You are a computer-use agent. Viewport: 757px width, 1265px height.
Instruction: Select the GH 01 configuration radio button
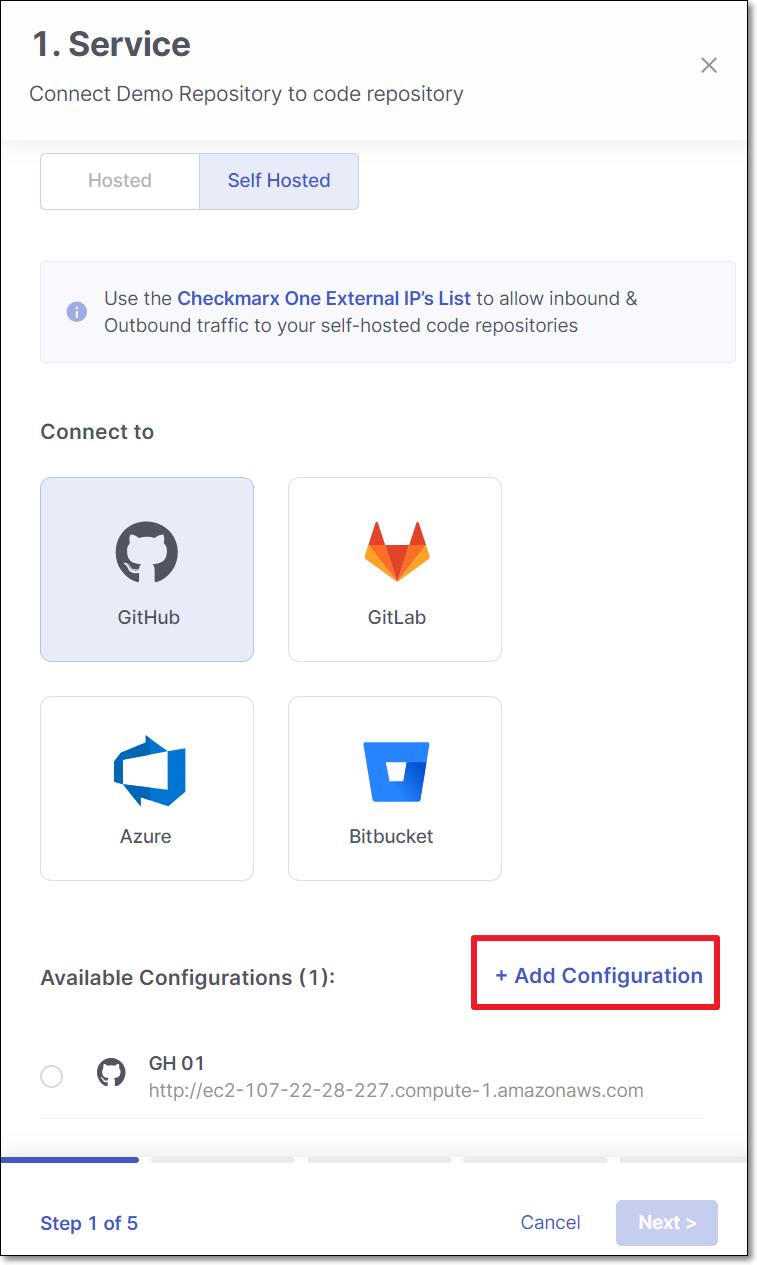point(51,1076)
